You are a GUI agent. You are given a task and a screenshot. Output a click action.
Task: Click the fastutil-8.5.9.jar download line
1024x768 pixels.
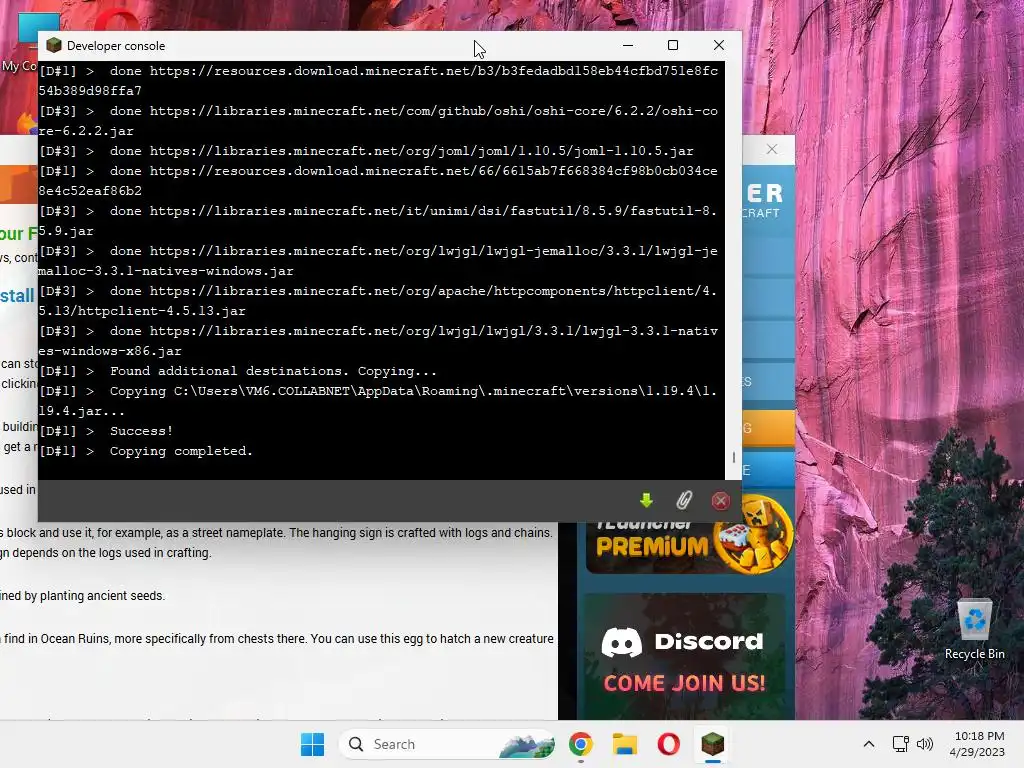click(378, 221)
